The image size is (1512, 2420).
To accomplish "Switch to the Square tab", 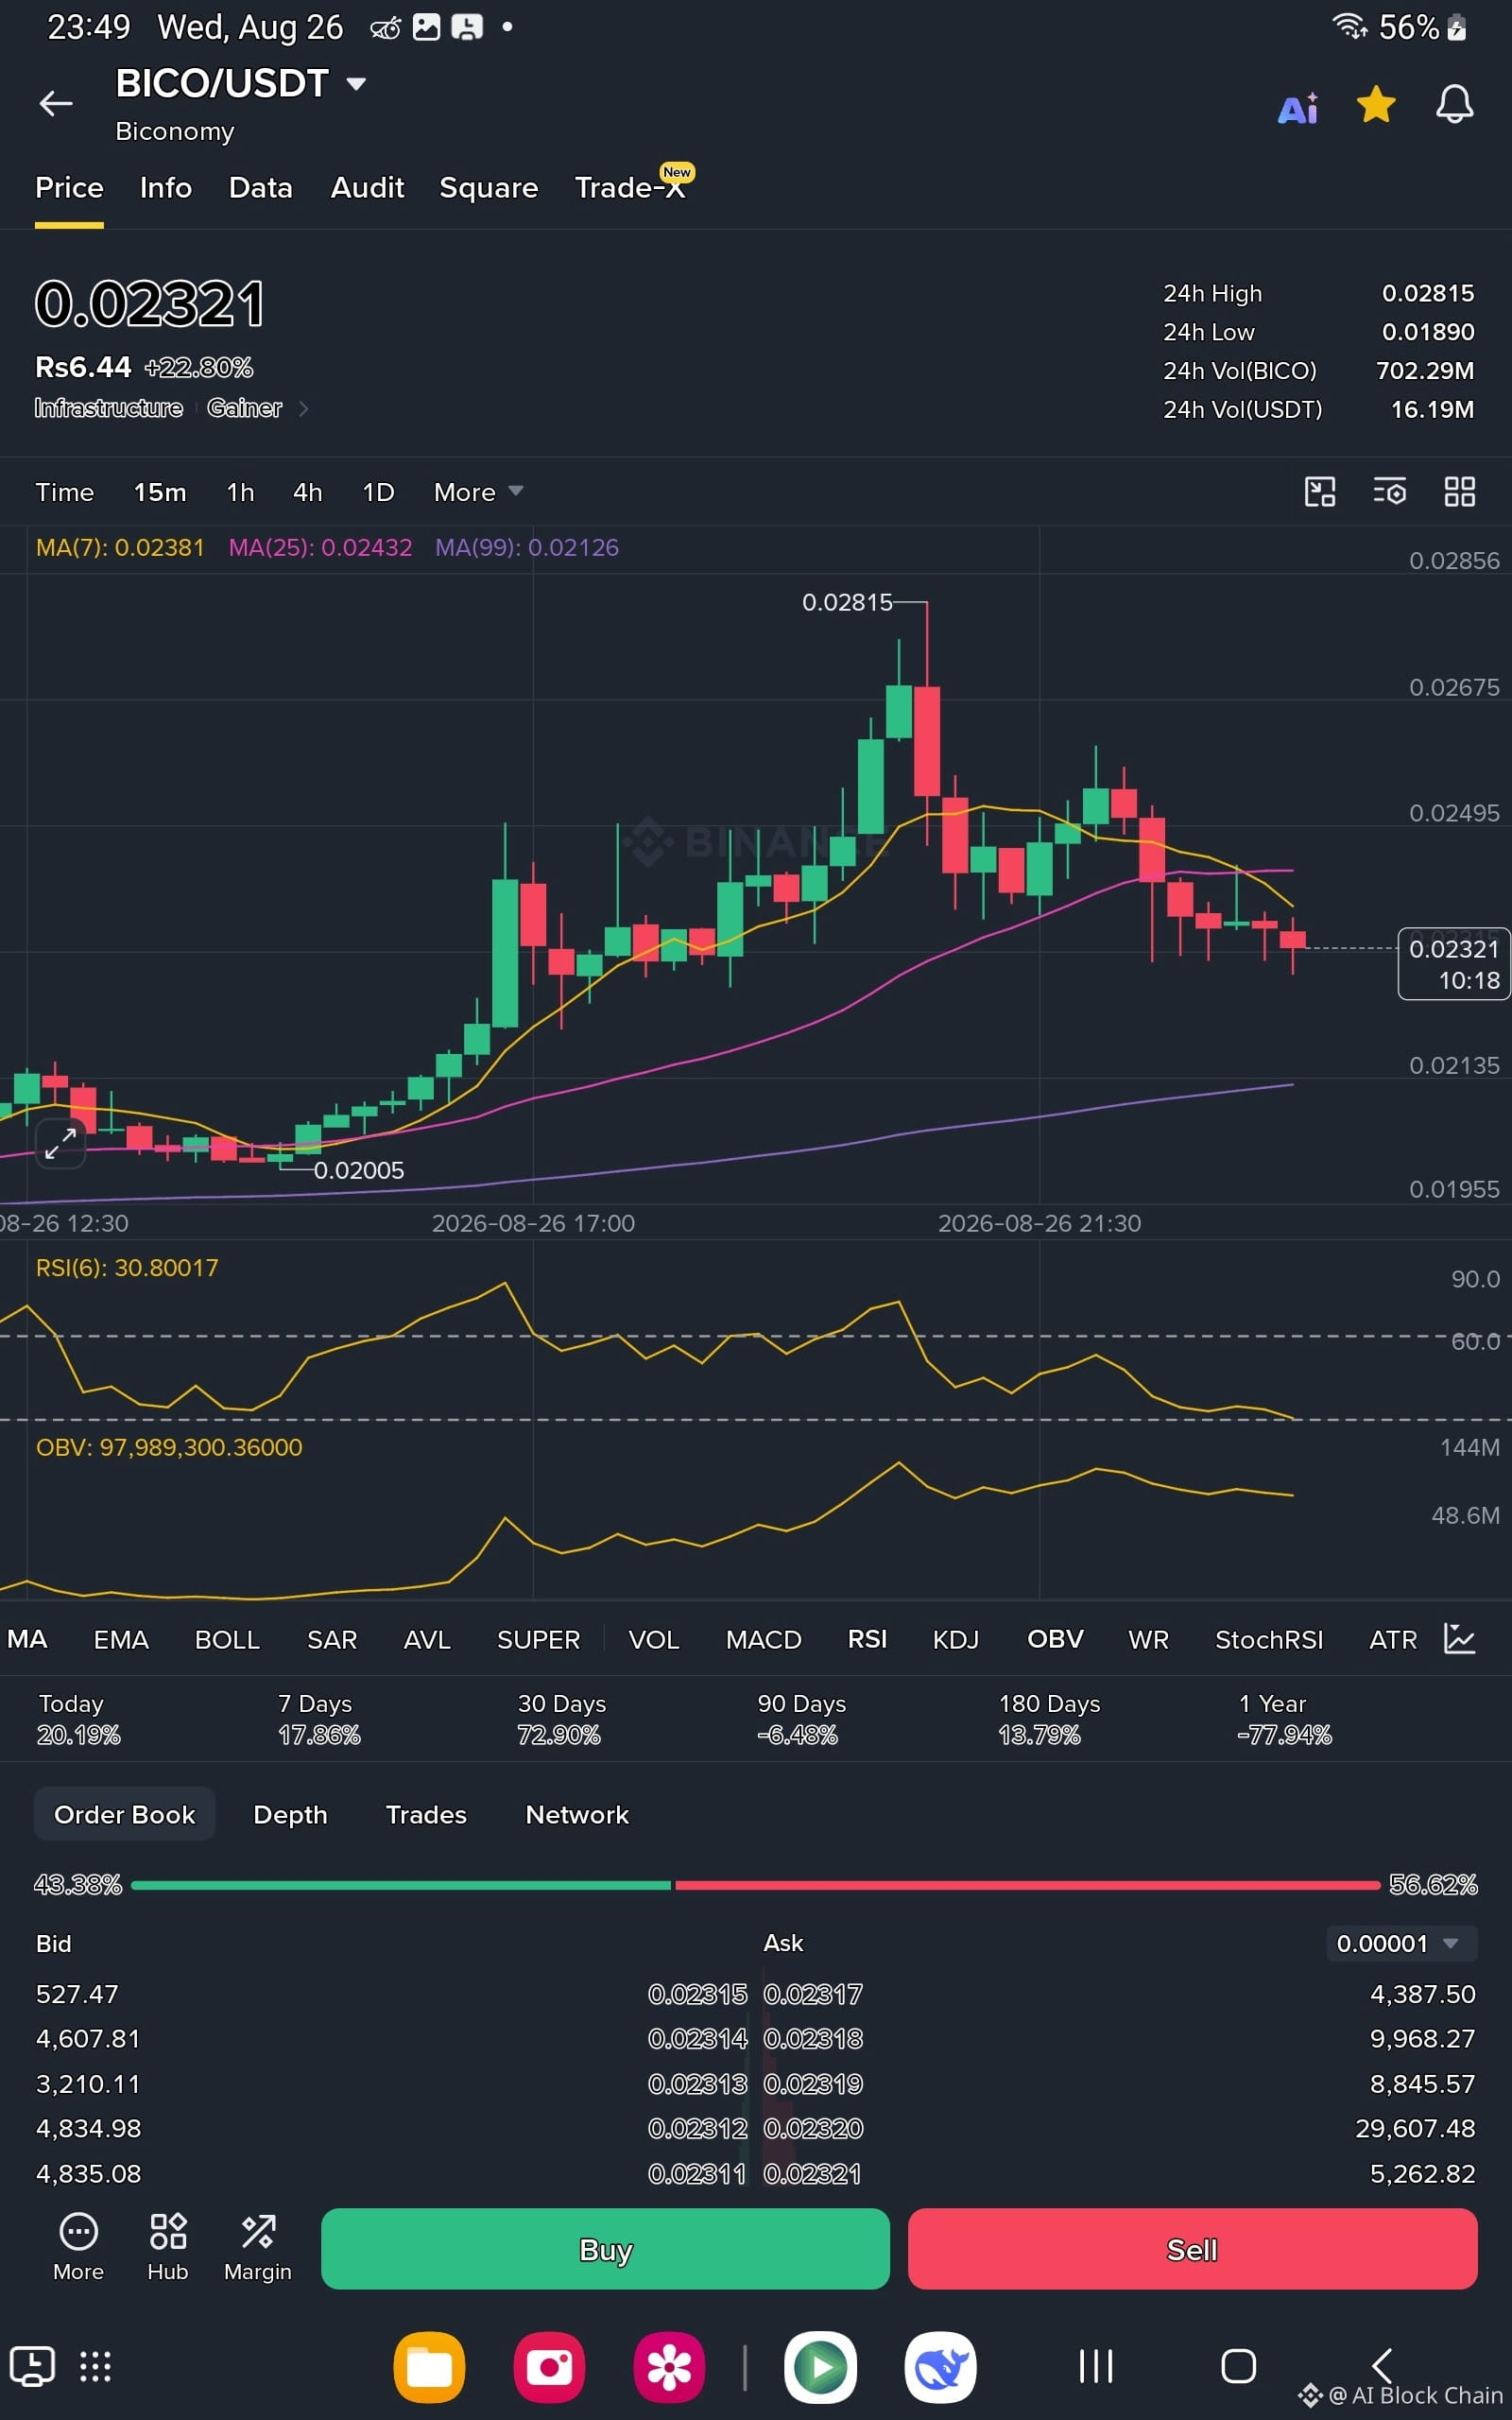I will coord(489,188).
